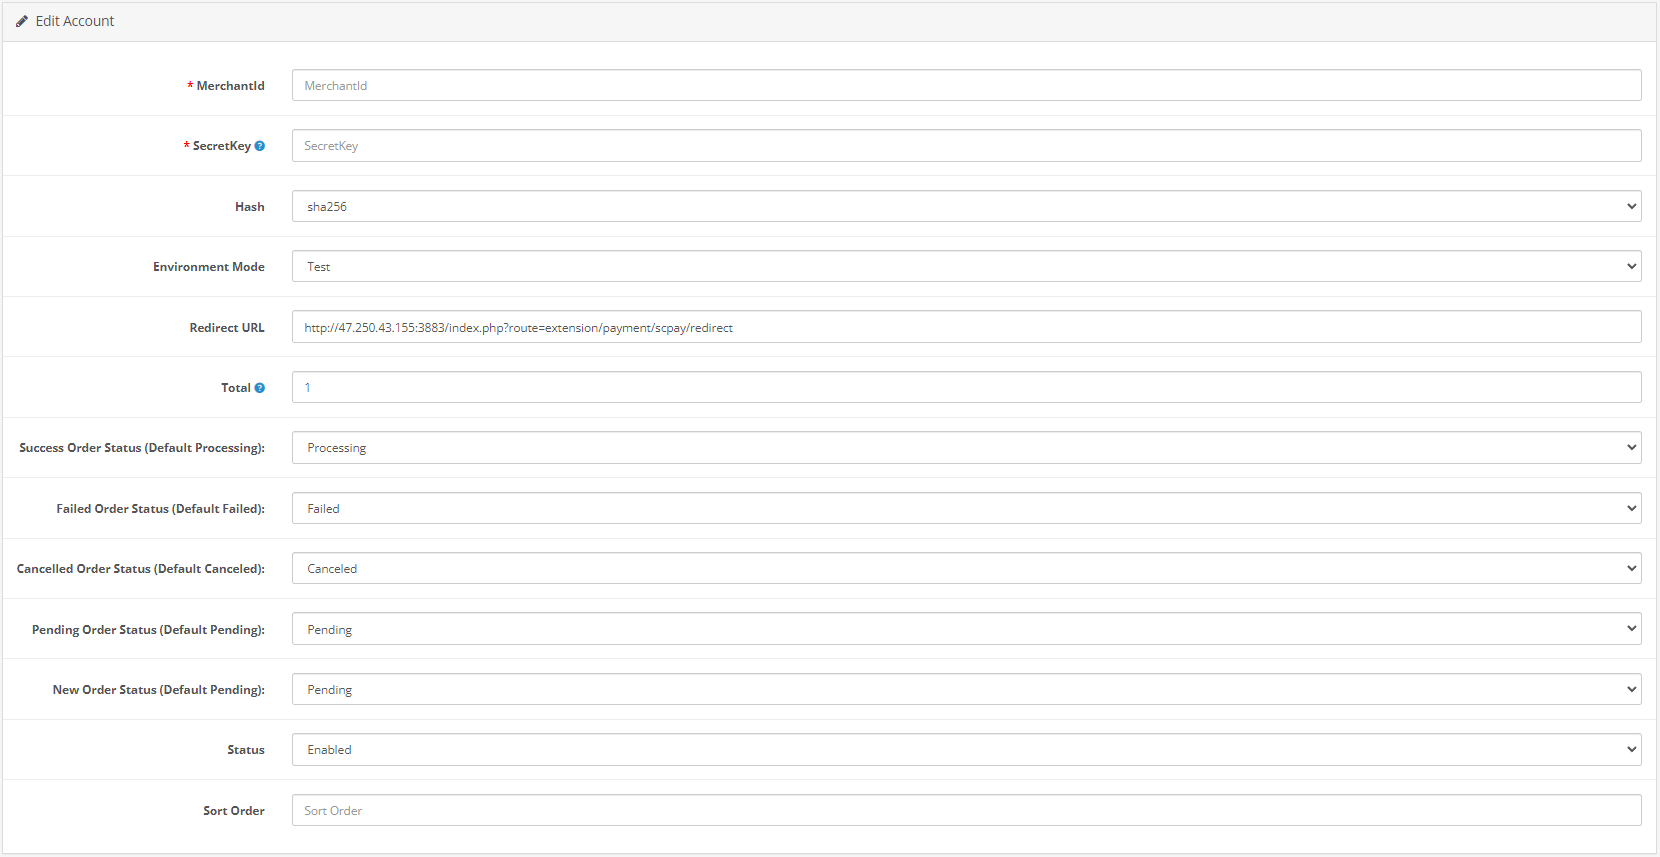
Task: Click into the MerchantId input field
Action: click(966, 85)
